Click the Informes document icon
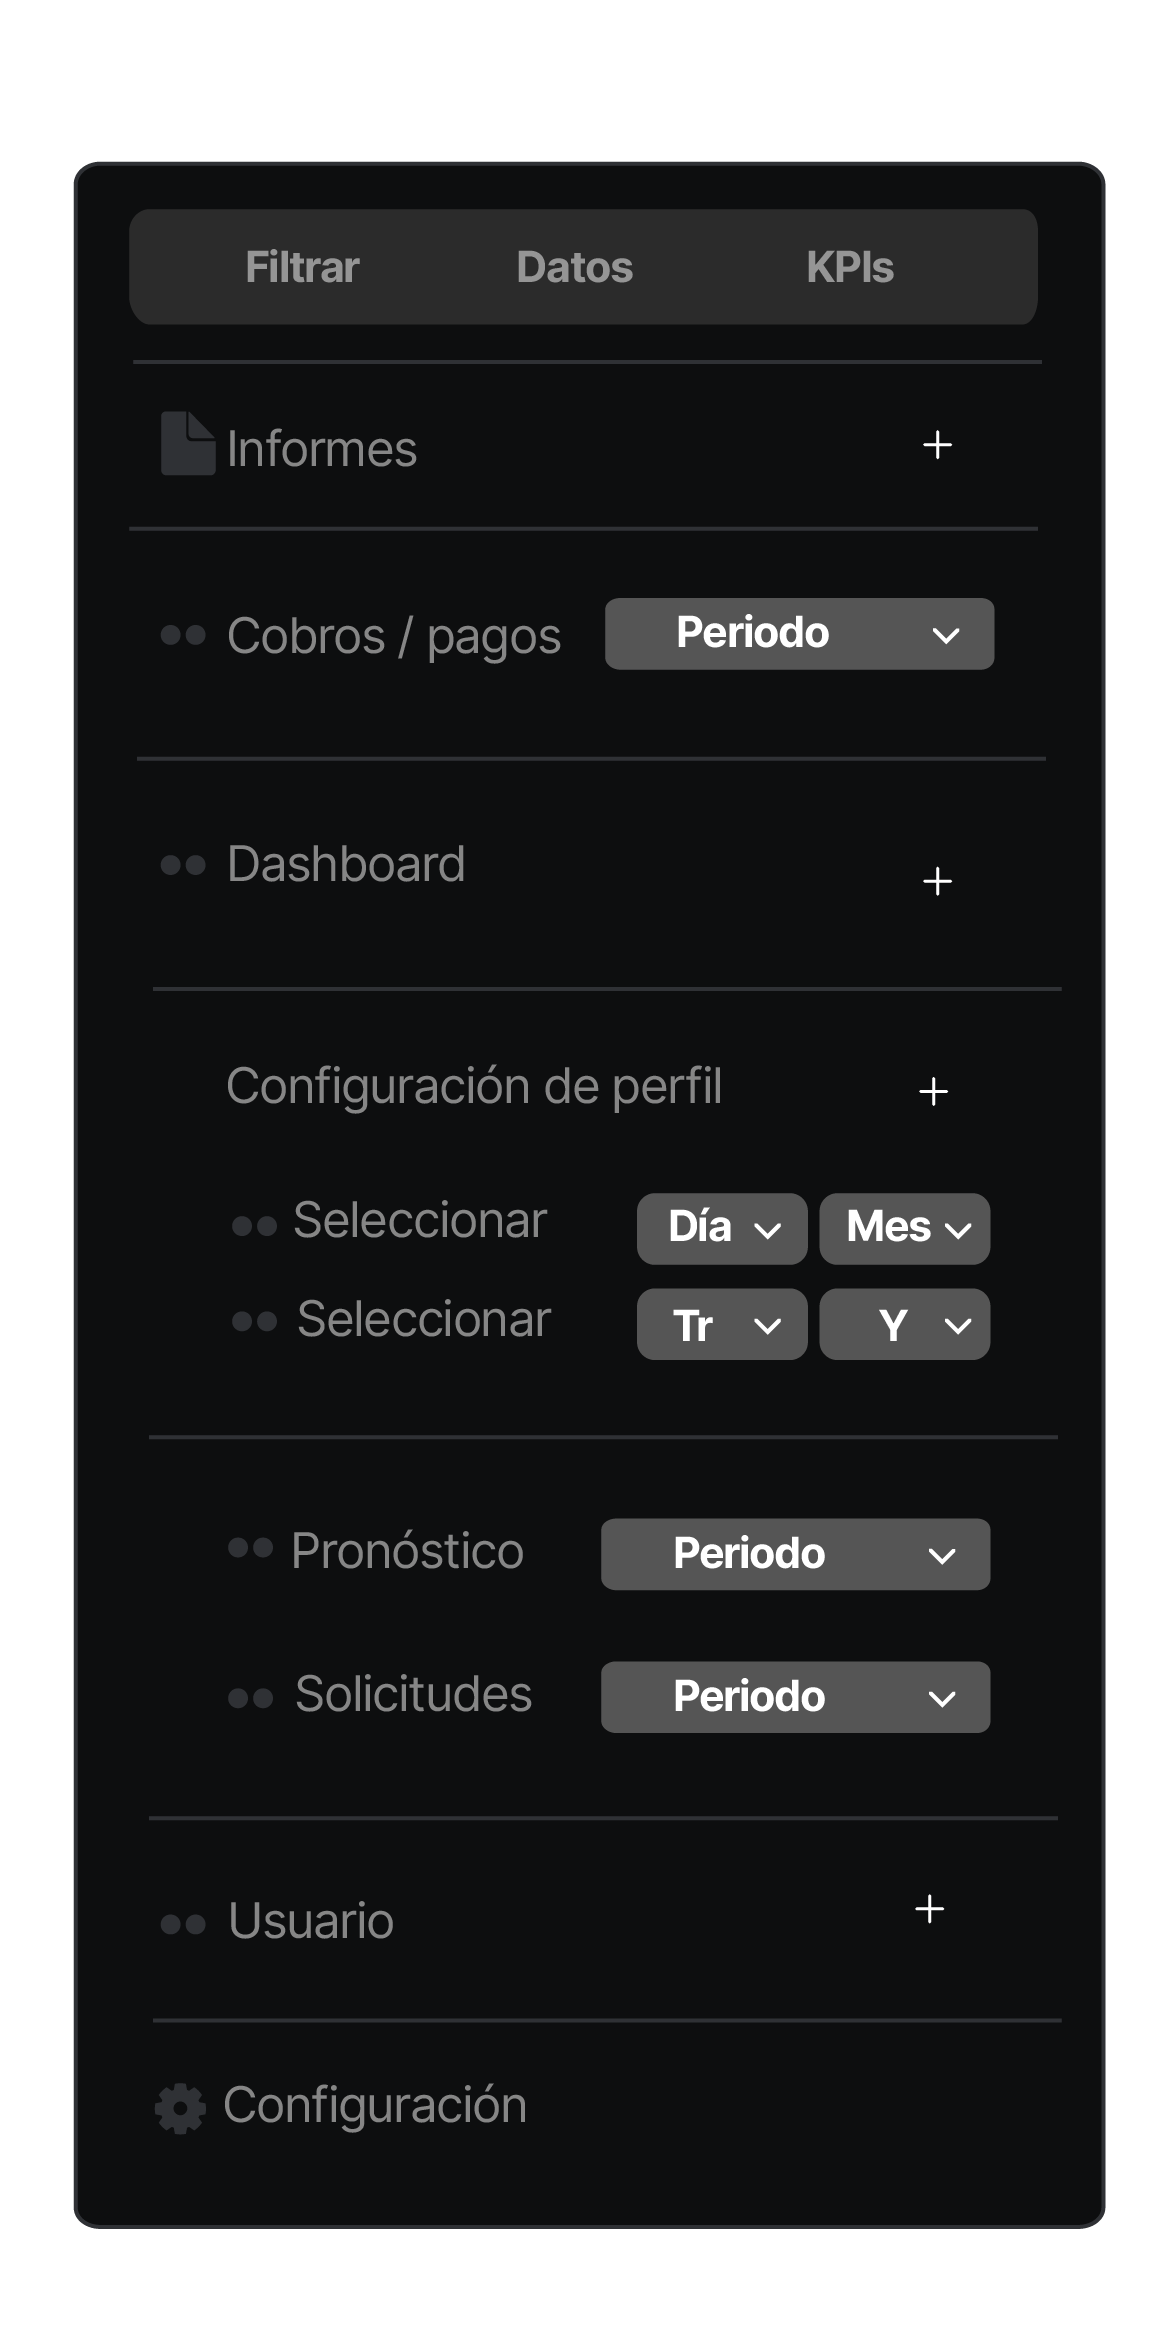This screenshot has width=1162, height=2333. point(187,443)
